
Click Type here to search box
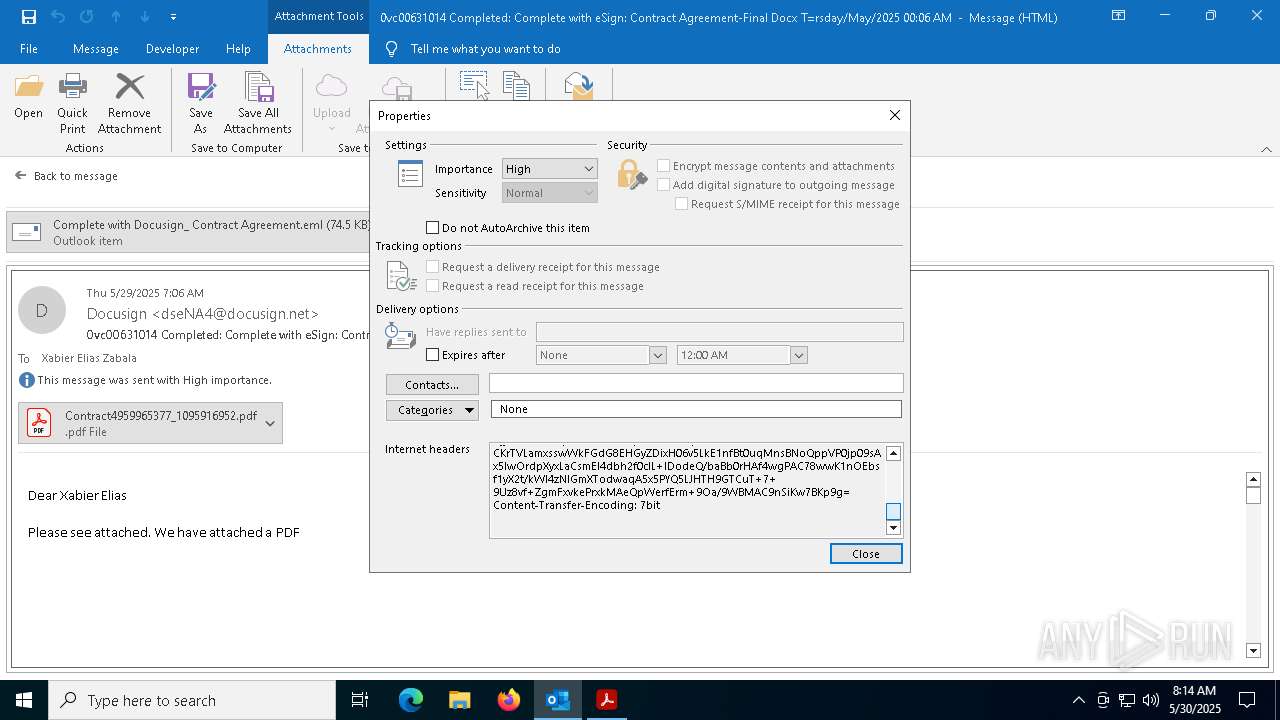tap(192, 700)
